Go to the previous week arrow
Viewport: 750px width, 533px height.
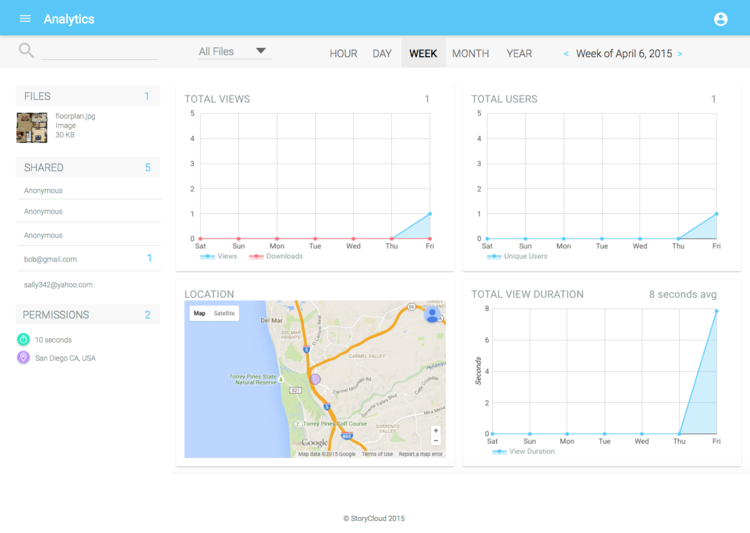(x=566, y=54)
